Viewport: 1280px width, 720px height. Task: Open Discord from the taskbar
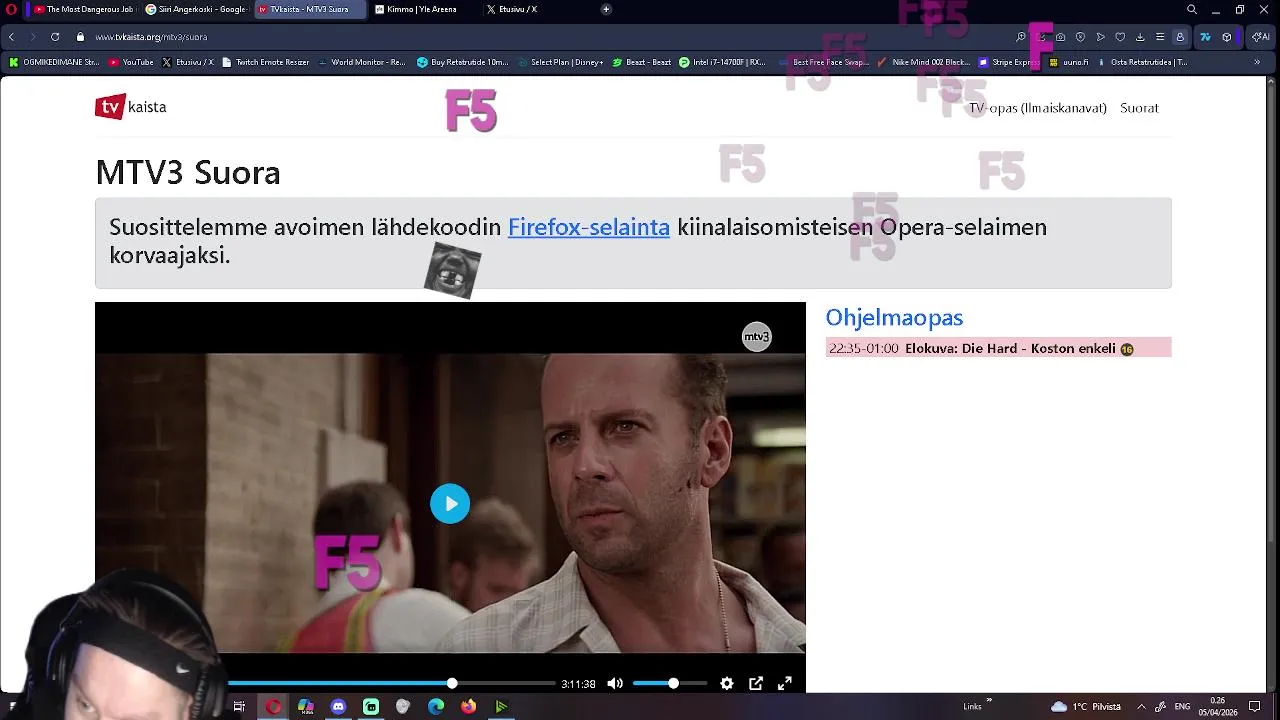338,707
